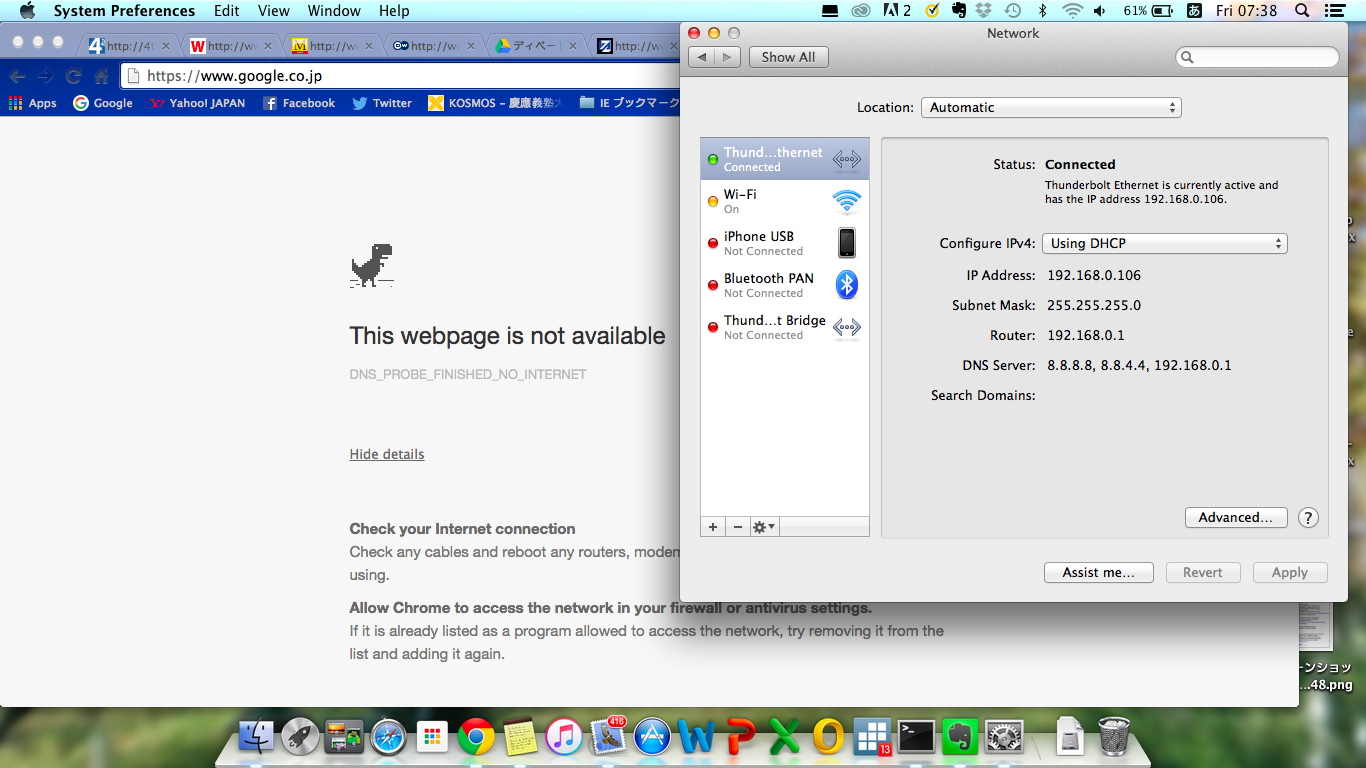Open Notification Center in menu bar
This screenshot has height=768, width=1366.
(x=1334, y=11)
